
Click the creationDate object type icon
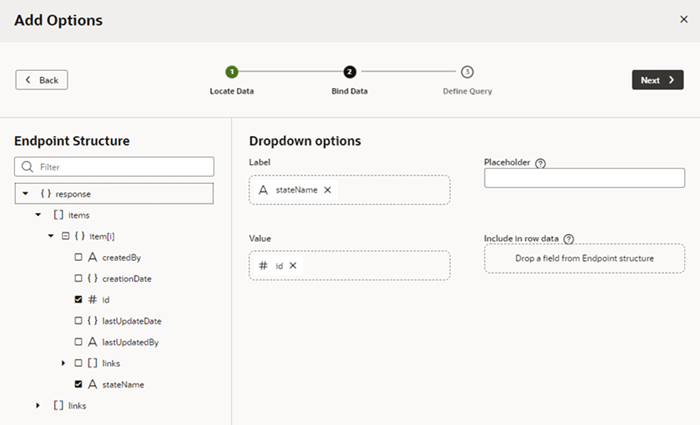click(x=92, y=278)
